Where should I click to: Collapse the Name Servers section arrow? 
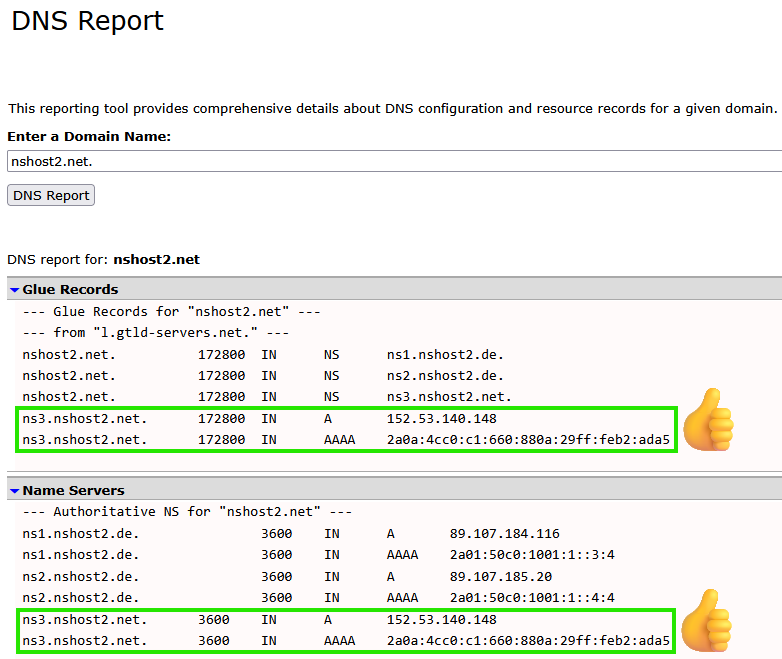[x=14, y=491]
